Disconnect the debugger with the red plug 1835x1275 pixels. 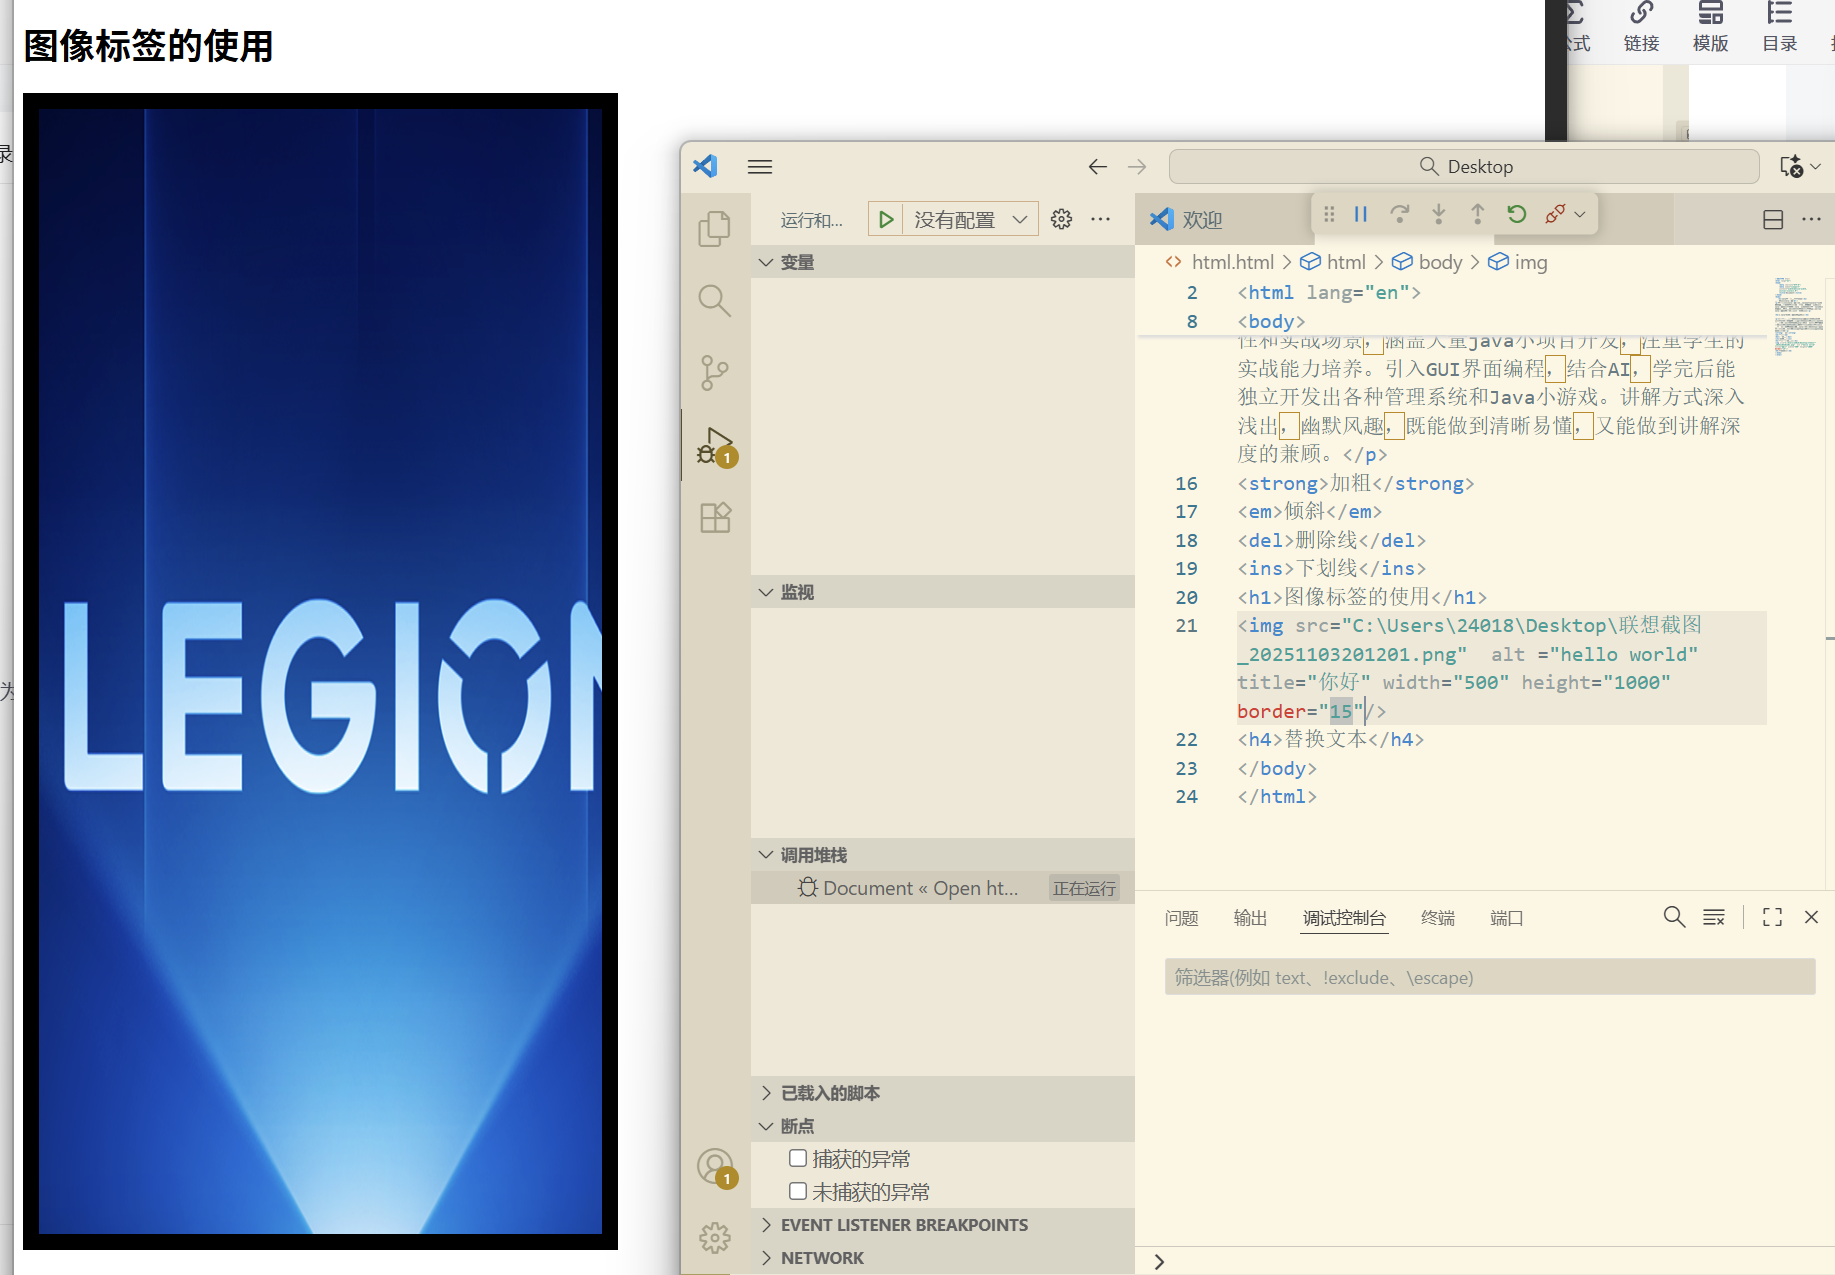1555,214
